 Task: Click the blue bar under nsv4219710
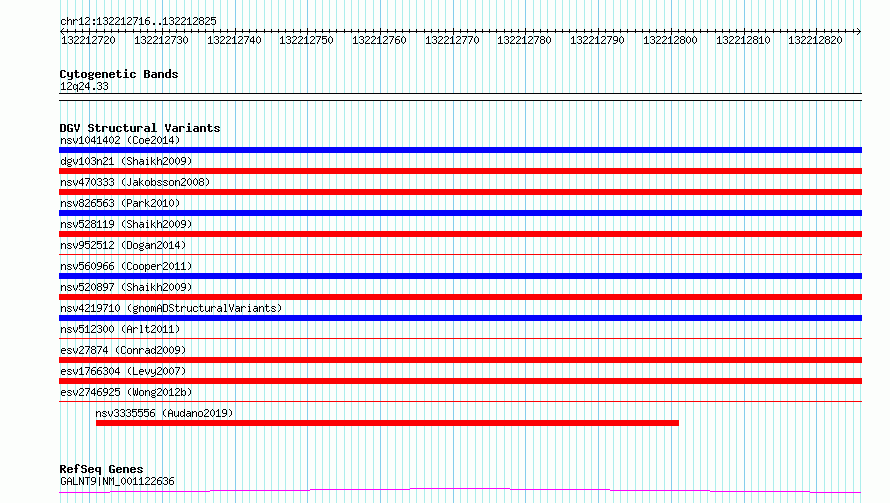pyautogui.click(x=460, y=318)
